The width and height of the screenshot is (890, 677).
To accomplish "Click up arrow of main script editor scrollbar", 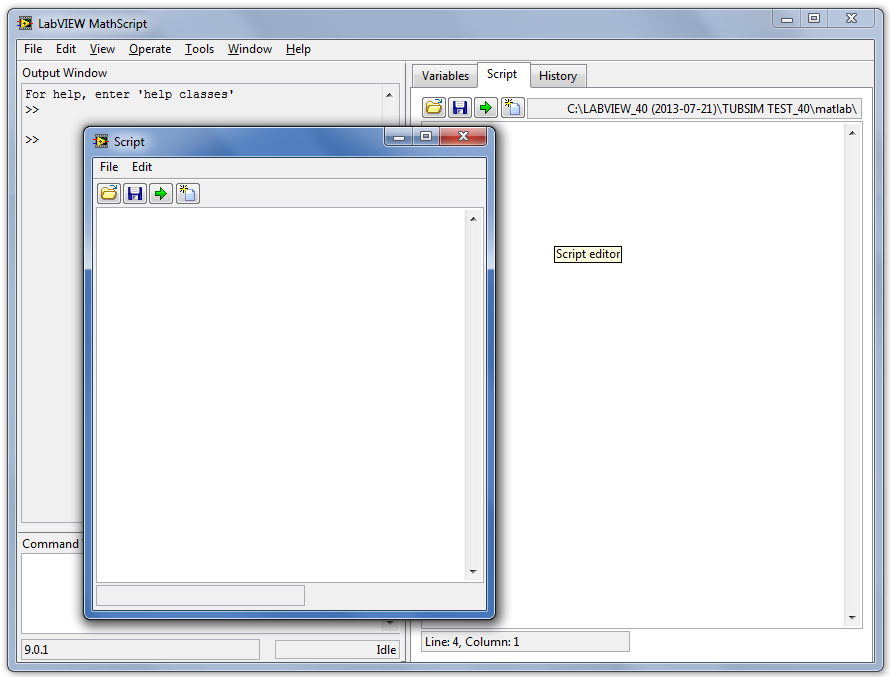I will click(852, 133).
